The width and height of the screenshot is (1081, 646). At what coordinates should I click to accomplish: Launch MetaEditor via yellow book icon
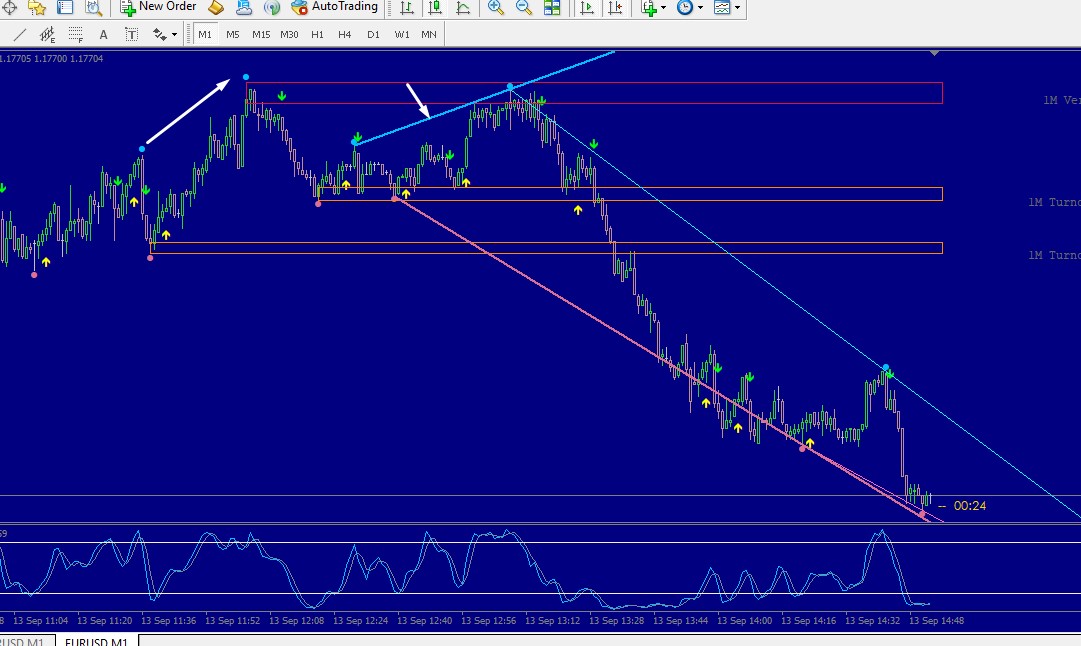click(x=216, y=8)
